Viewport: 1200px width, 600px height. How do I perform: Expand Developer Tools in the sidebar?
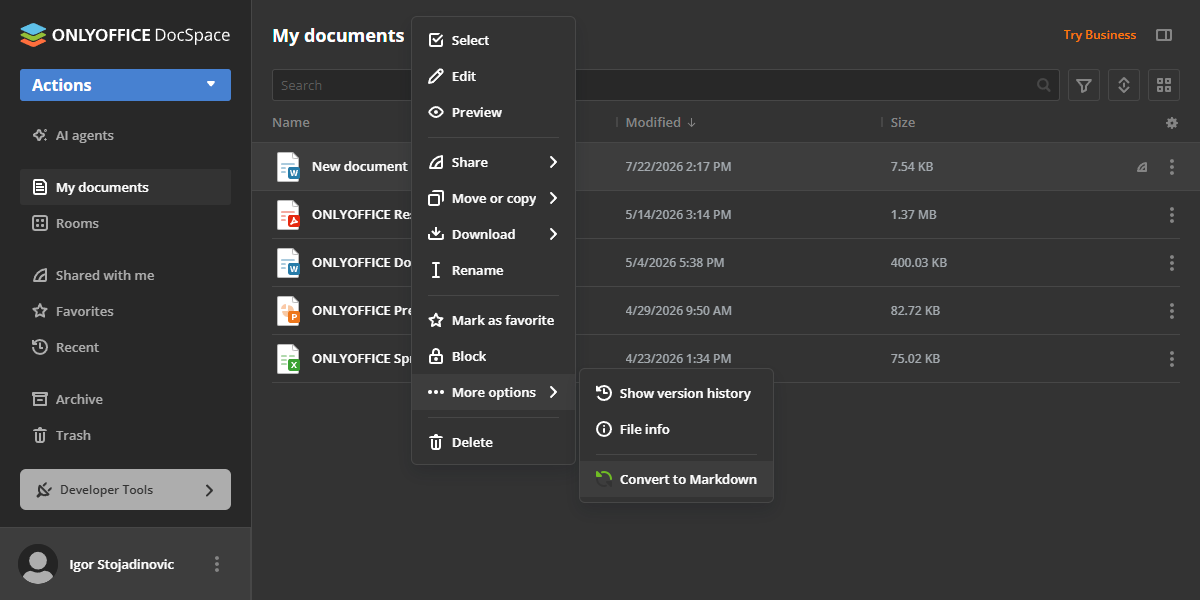coord(125,490)
